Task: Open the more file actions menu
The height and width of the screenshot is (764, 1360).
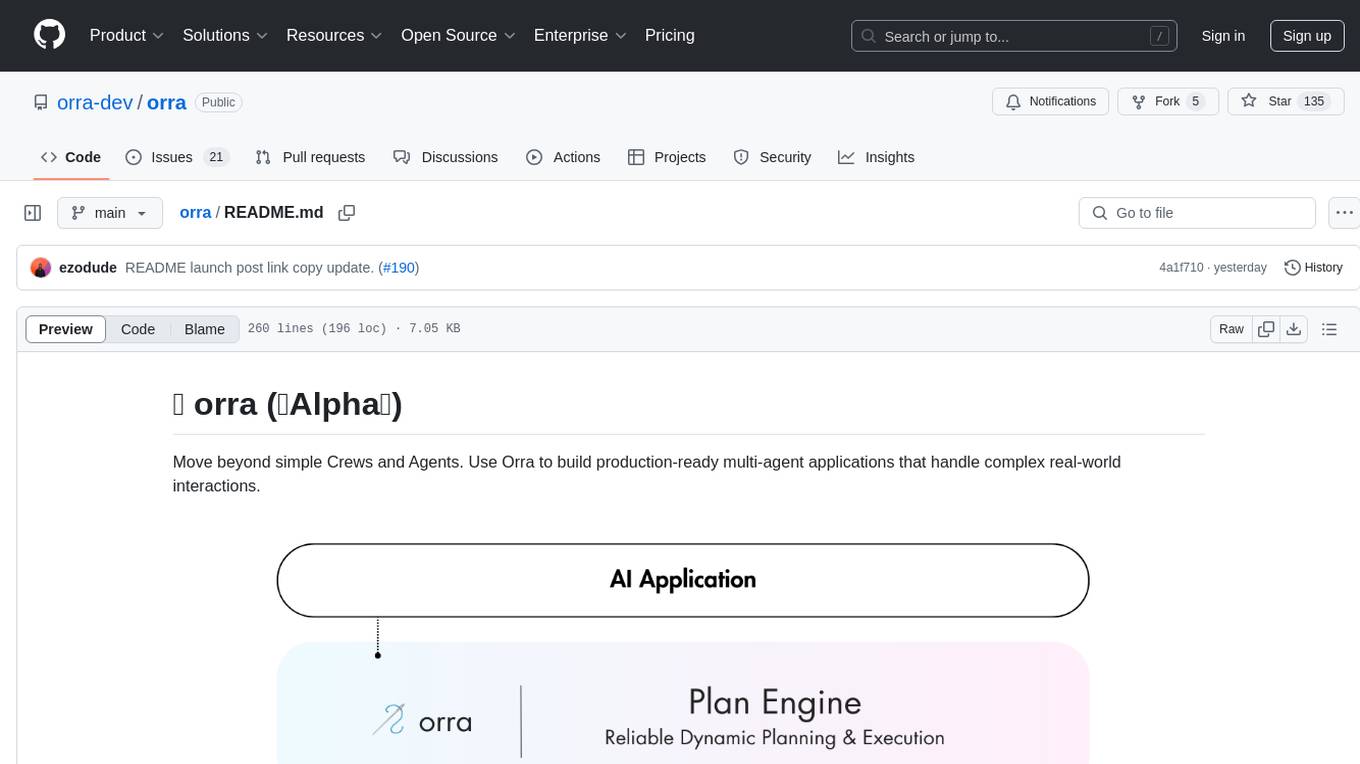Action: tap(1344, 213)
